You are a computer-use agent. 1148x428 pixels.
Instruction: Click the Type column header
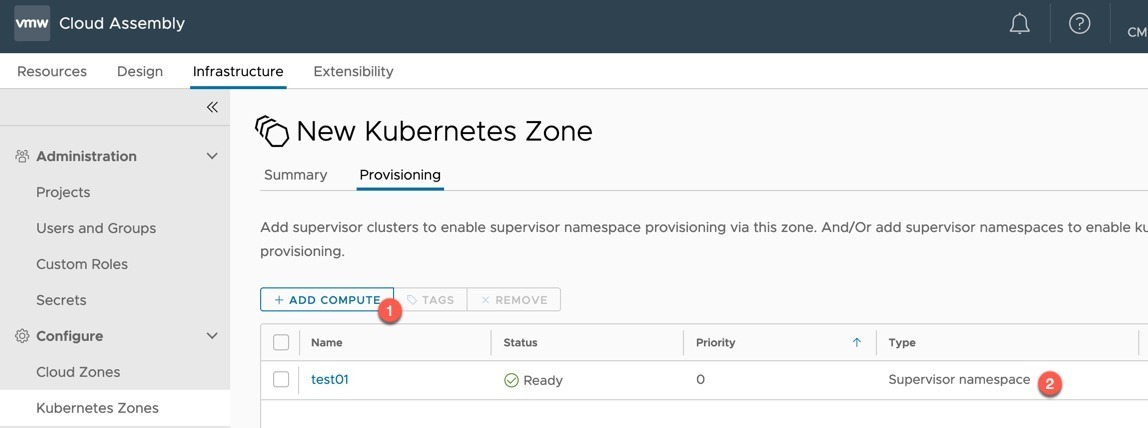[902, 342]
